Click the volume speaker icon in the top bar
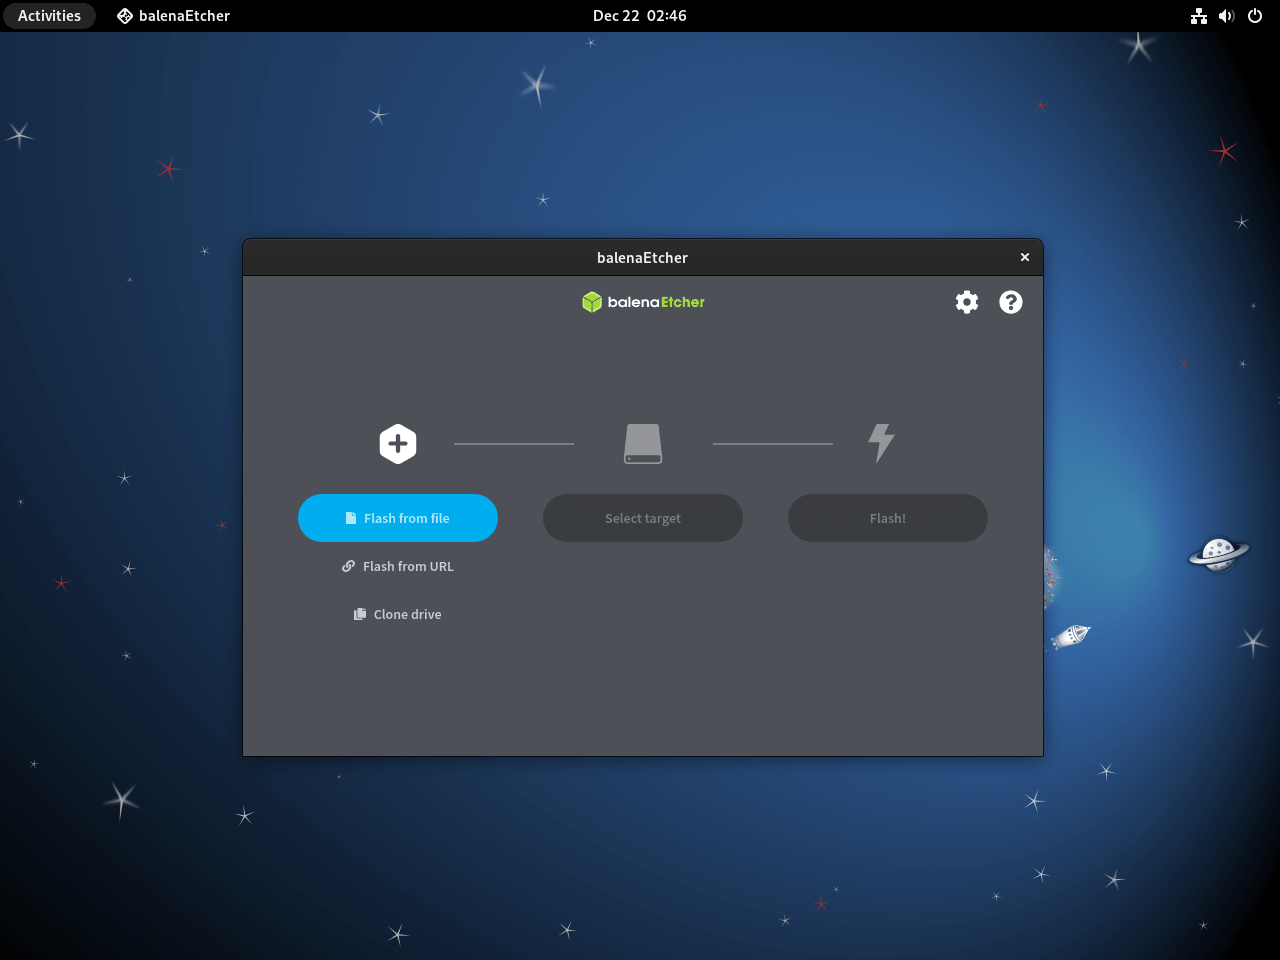Screen dimensions: 1280x960 pyautogui.click(x=1227, y=16)
